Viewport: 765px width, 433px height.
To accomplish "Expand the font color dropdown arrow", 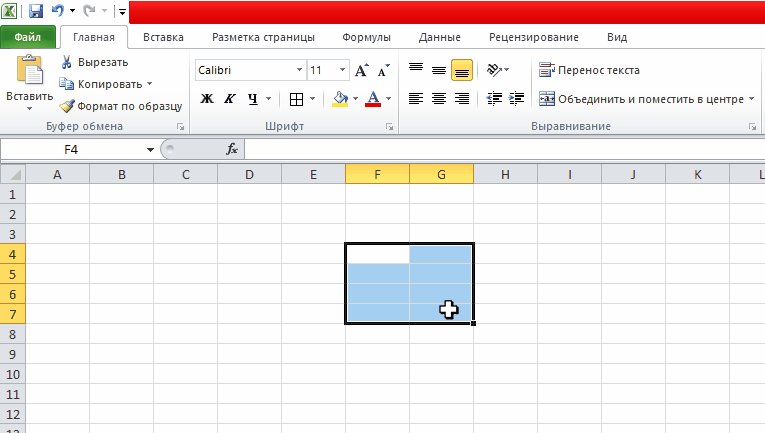I will point(389,99).
